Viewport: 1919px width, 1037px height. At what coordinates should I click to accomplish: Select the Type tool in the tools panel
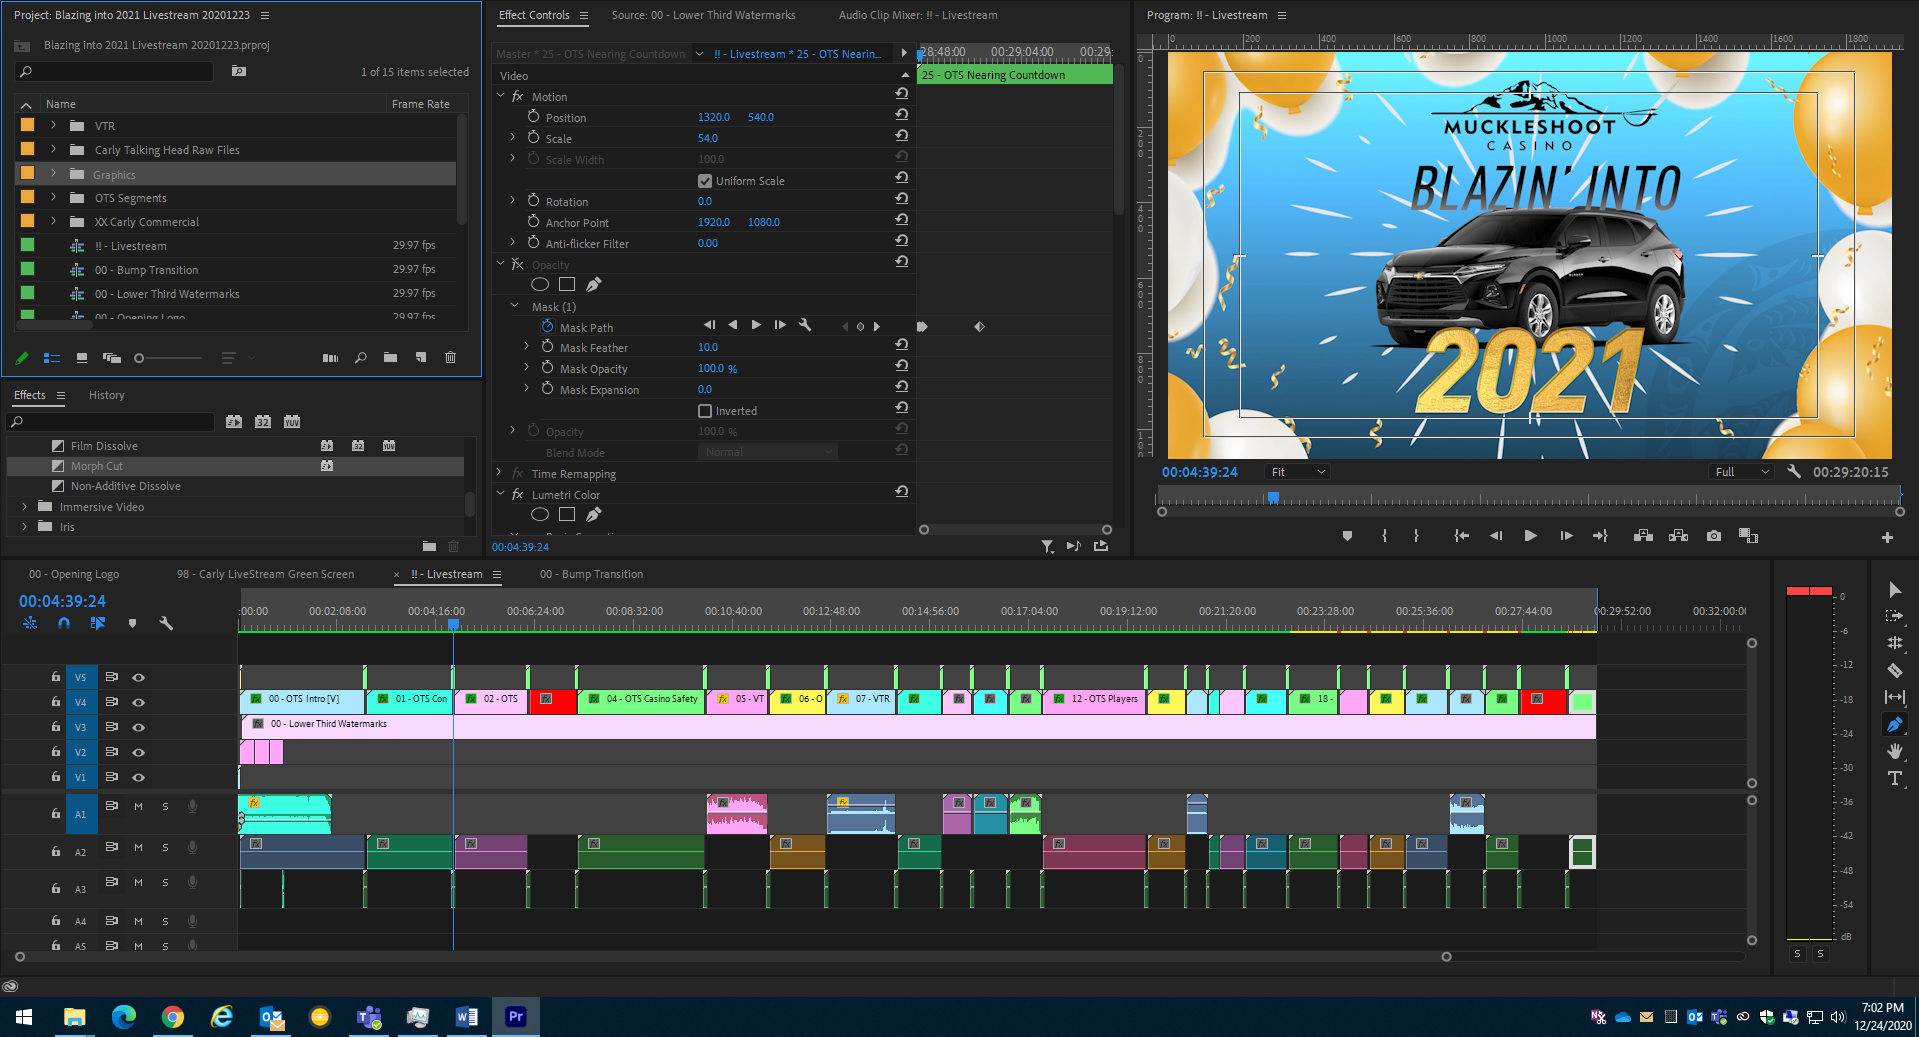coord(1894,778)
